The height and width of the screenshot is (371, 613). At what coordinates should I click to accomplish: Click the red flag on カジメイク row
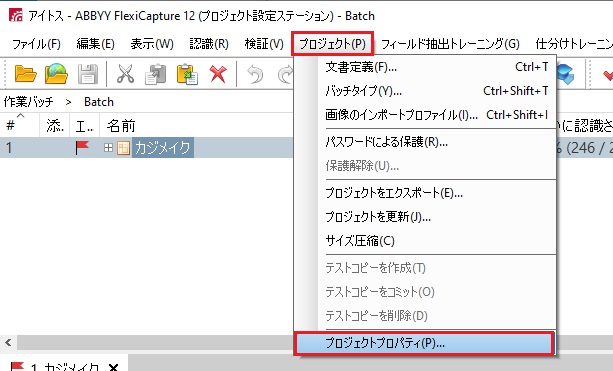(82, 148)
